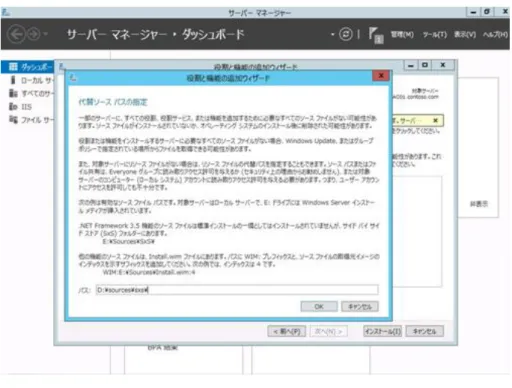Click the BPA 結果 text on the dashboard
512x388 pixels.
point(163,348)
